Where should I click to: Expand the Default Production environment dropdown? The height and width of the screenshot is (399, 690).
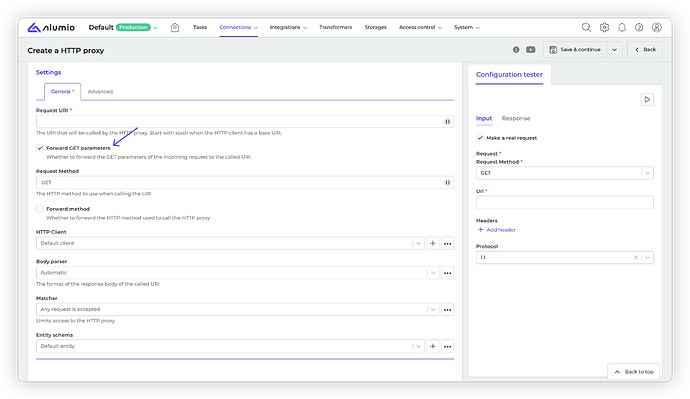pyautogui.click(x=123, y=27)
